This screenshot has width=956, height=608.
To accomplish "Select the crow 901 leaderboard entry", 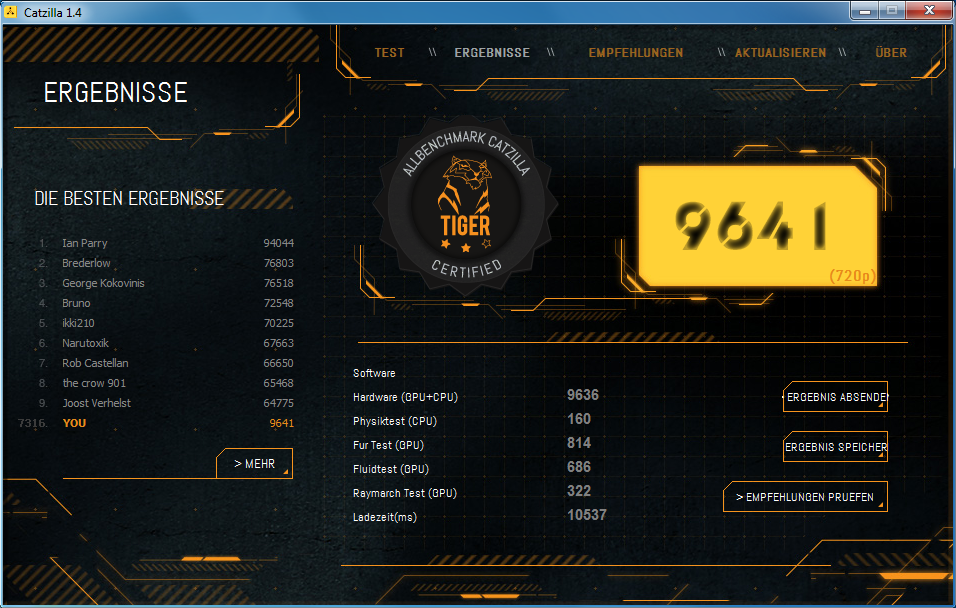I will point(165,383).
